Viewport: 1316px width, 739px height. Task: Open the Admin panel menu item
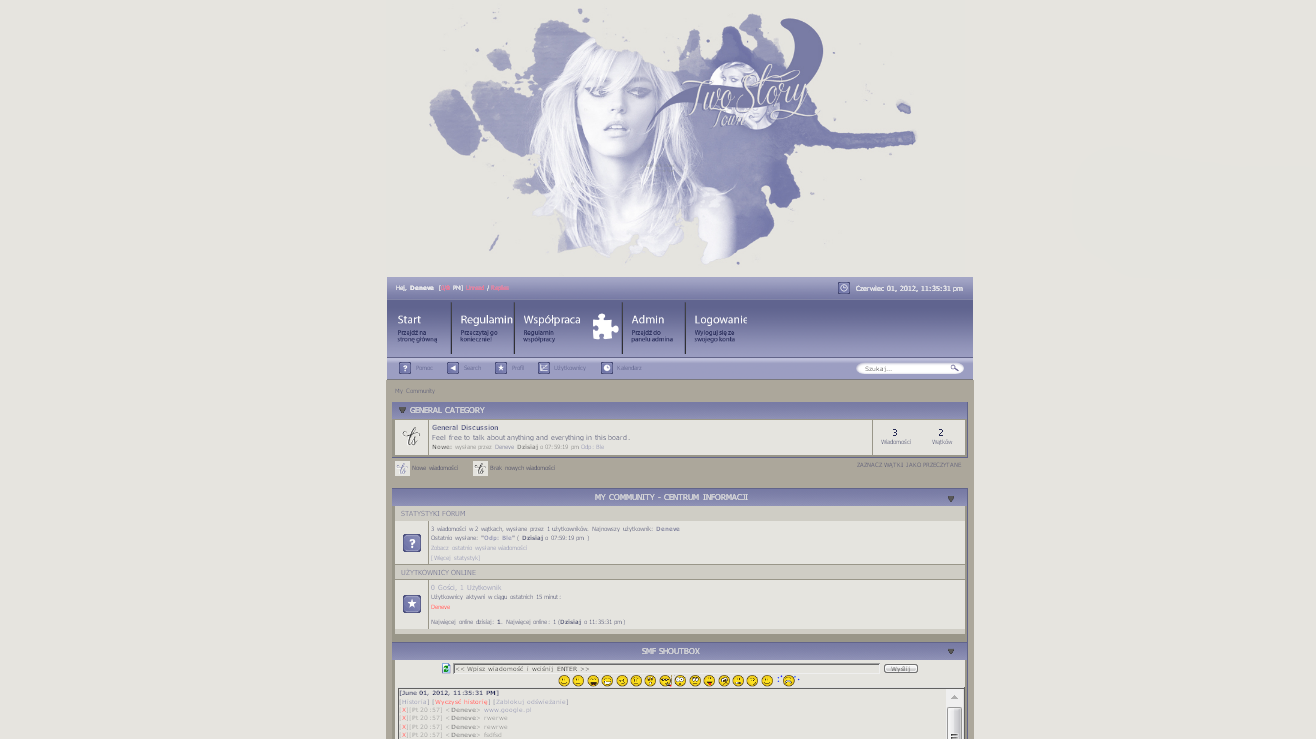pos(653,328)
